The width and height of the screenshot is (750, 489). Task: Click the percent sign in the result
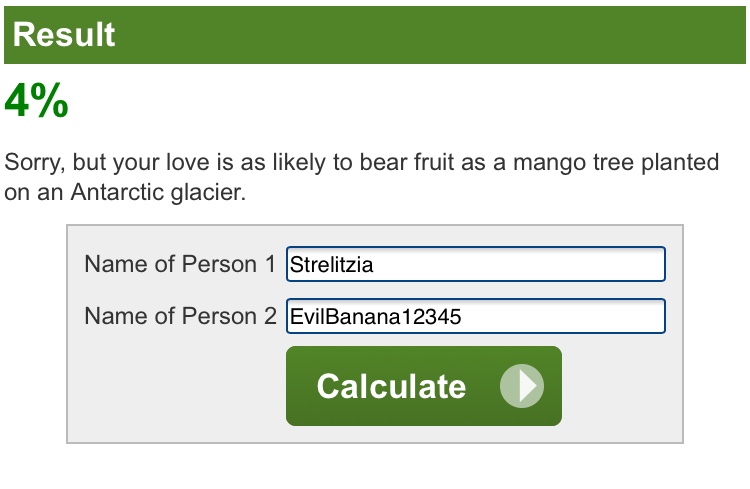[x=51, y=100]
